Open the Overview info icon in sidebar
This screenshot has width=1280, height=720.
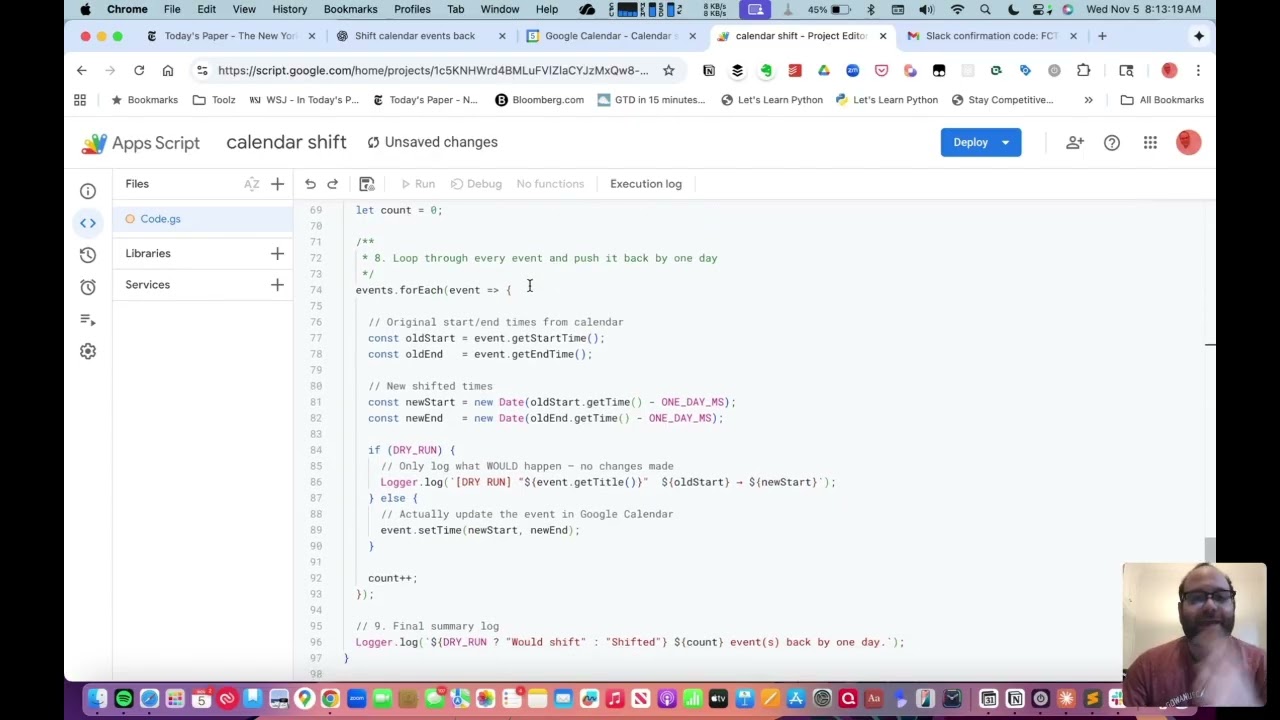click(88, 191)
